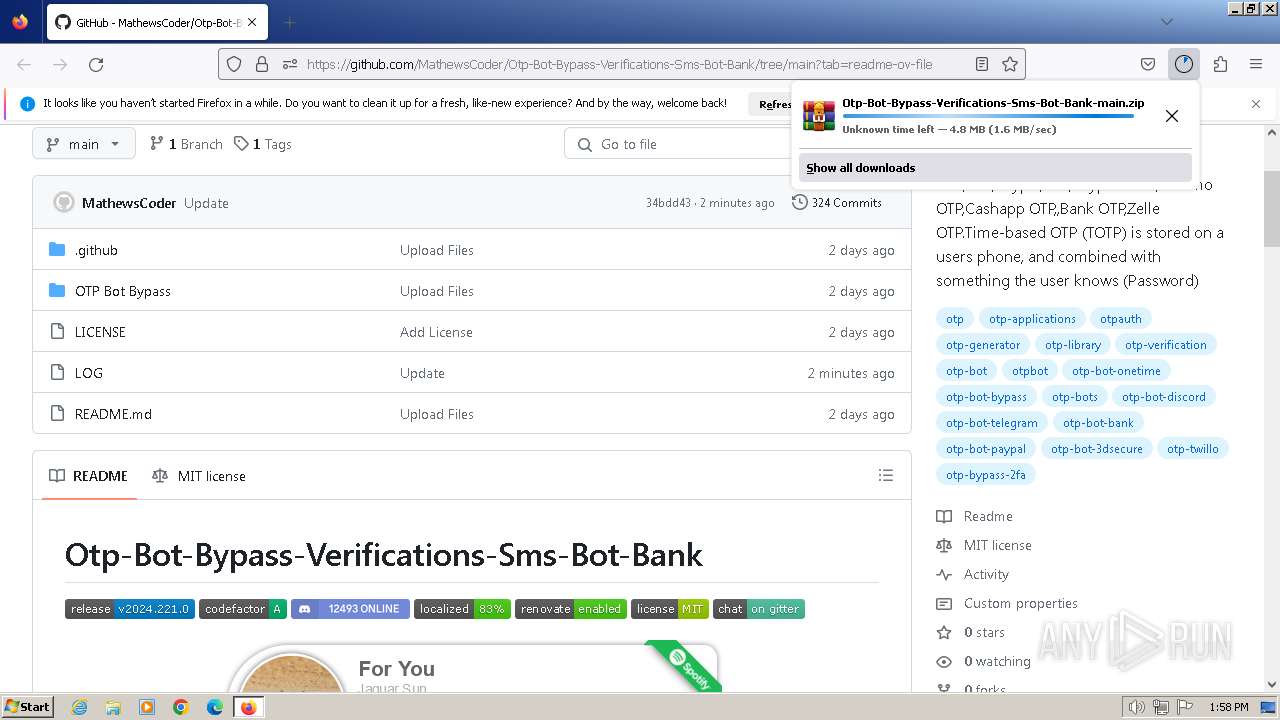Show all downloads
This screenshot has width=1280, height=720.
click(x=995, y=168)
